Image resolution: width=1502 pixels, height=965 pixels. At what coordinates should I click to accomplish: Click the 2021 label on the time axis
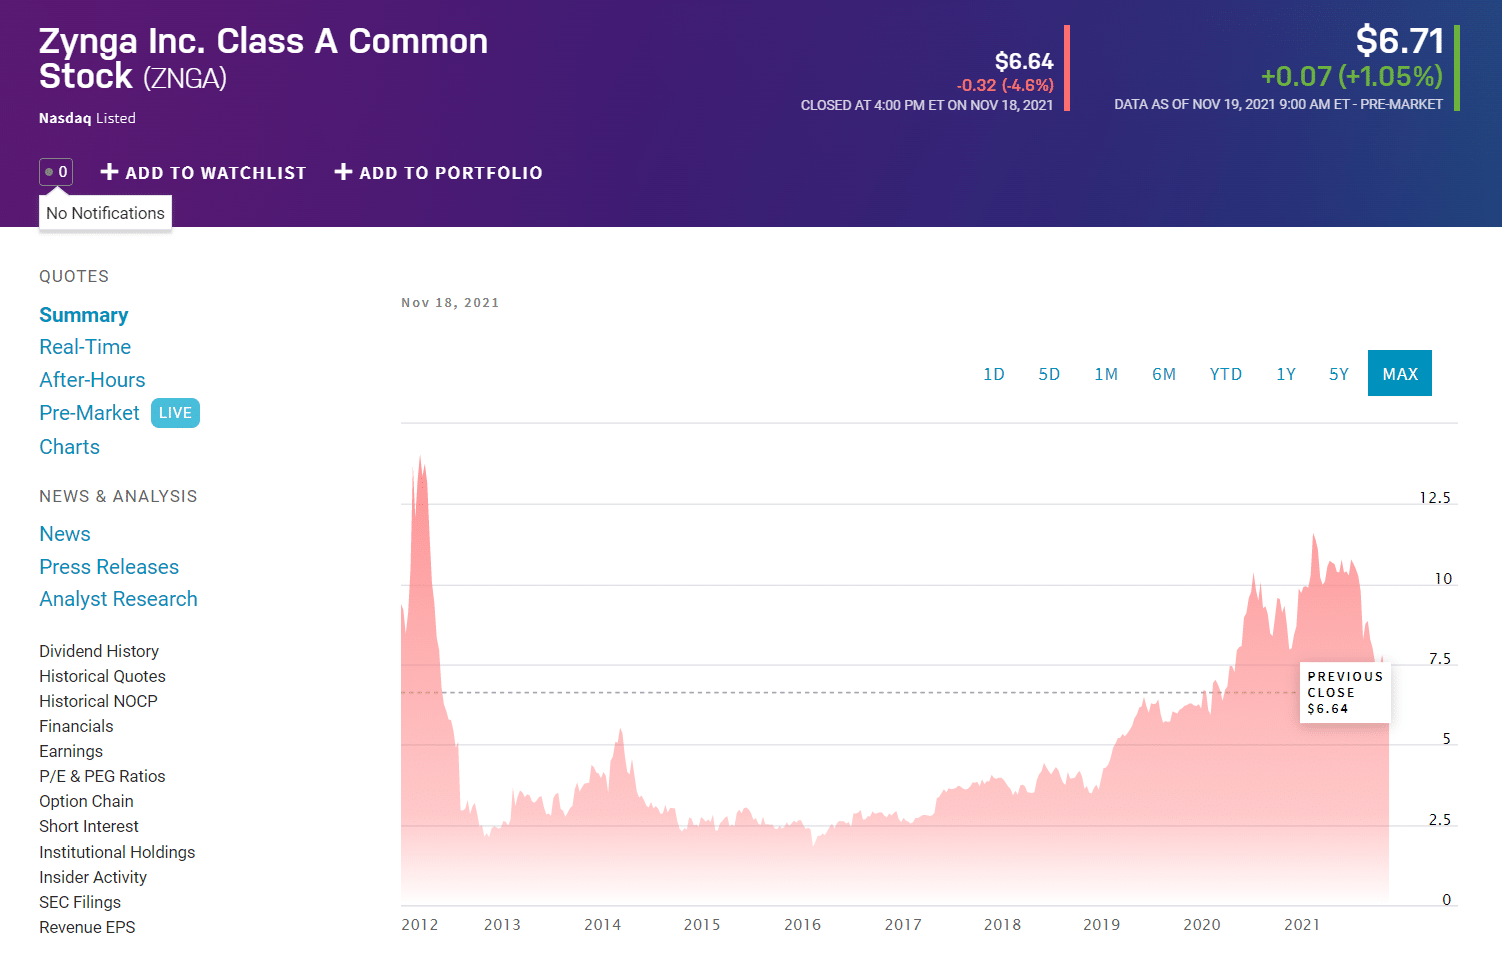[x=1302, y=925]
